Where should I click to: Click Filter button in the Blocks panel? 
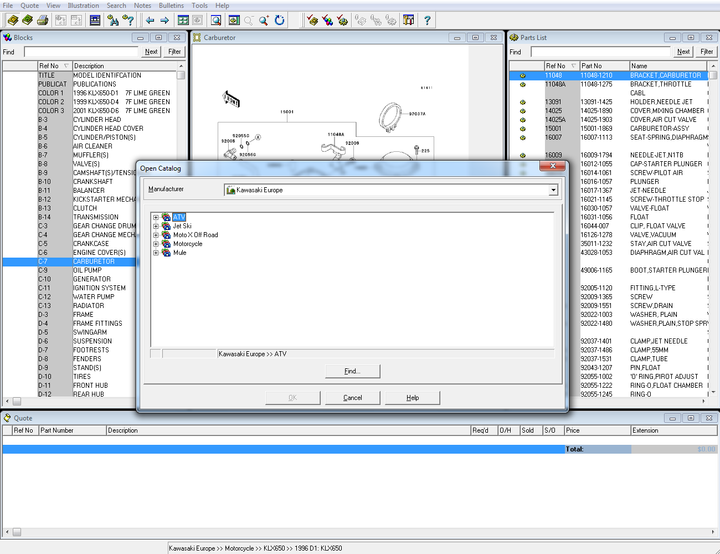pos(174,52)
